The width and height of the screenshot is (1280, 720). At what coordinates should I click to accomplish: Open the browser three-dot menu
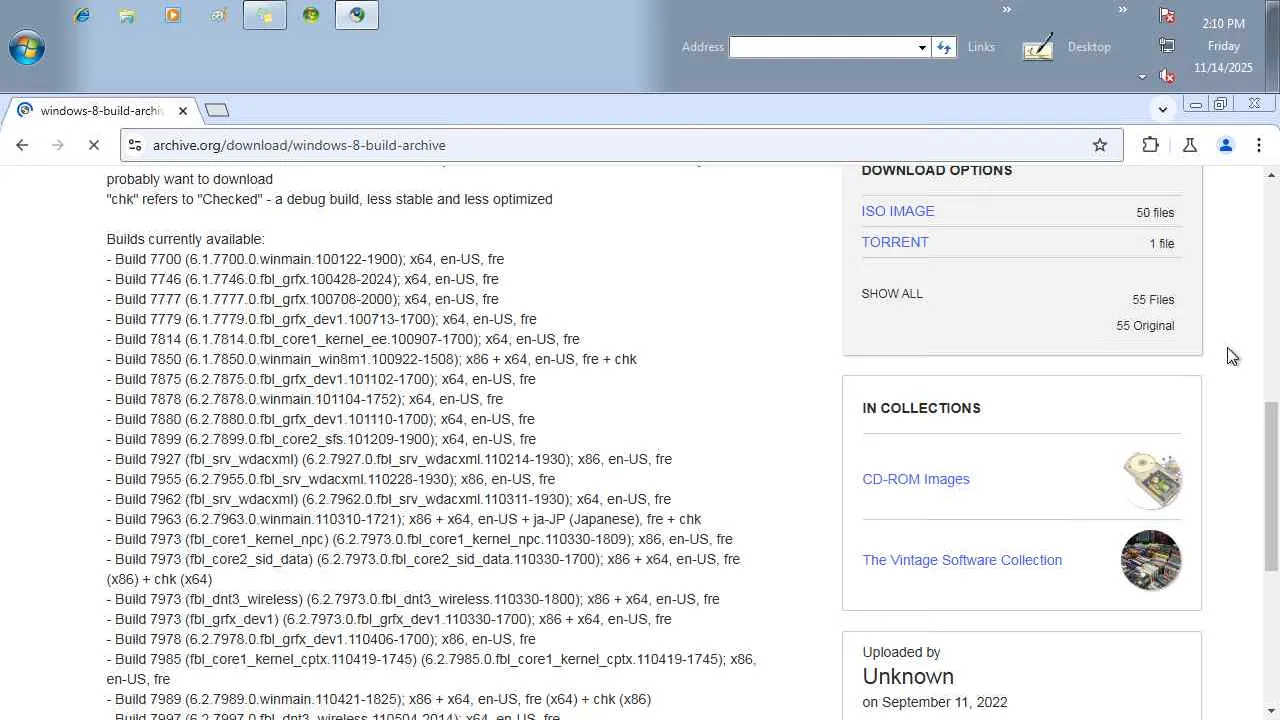(1259, 145)
